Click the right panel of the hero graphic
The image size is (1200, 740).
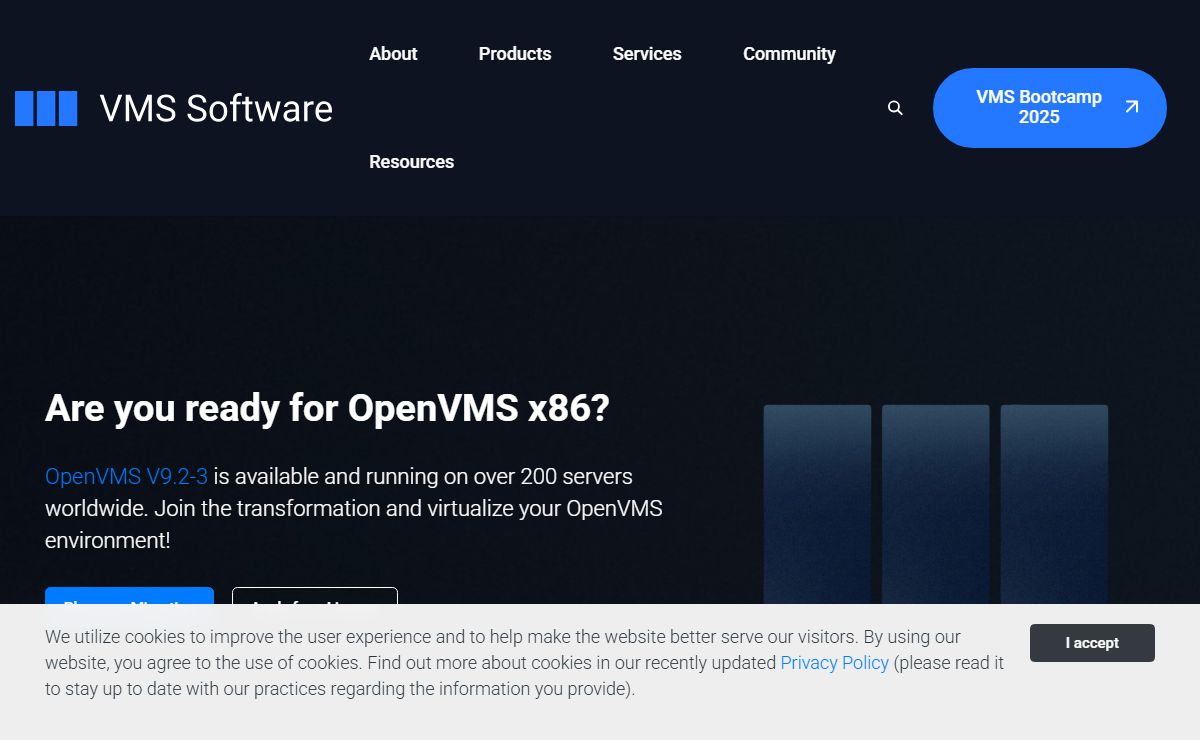[1054, 500]
